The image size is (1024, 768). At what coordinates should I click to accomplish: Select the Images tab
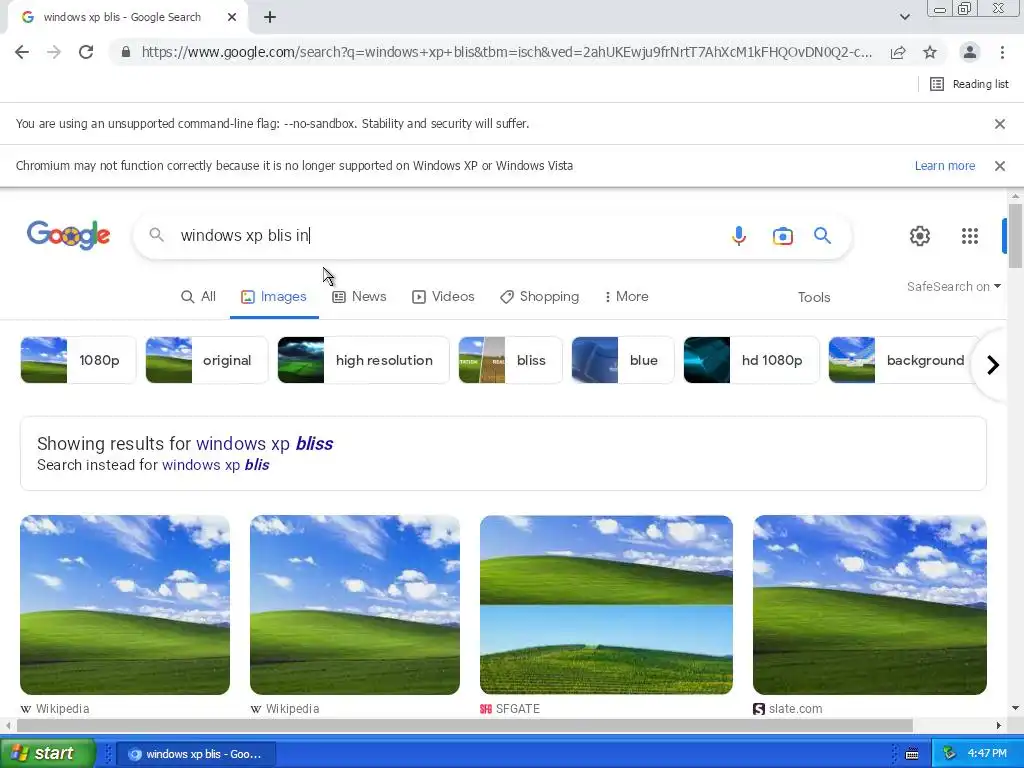coord(274,296)
